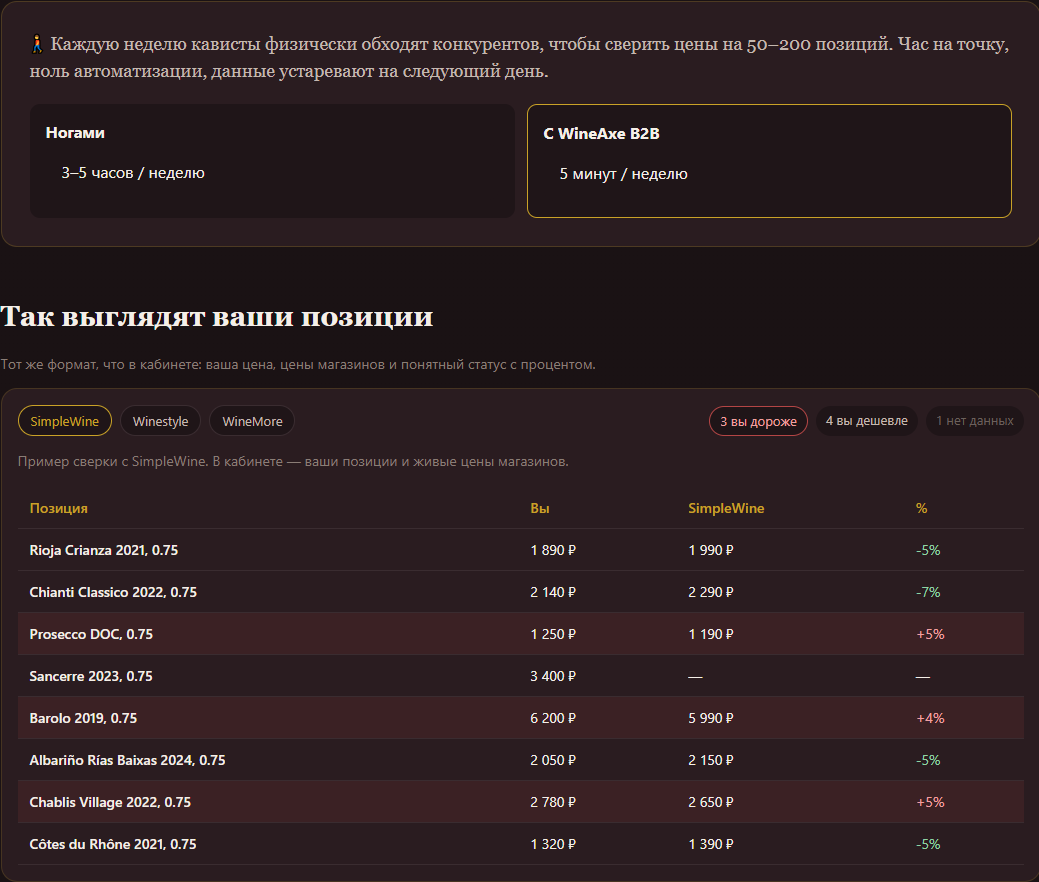Click the 'Так выглядят ваши позиции' heading

217,317
